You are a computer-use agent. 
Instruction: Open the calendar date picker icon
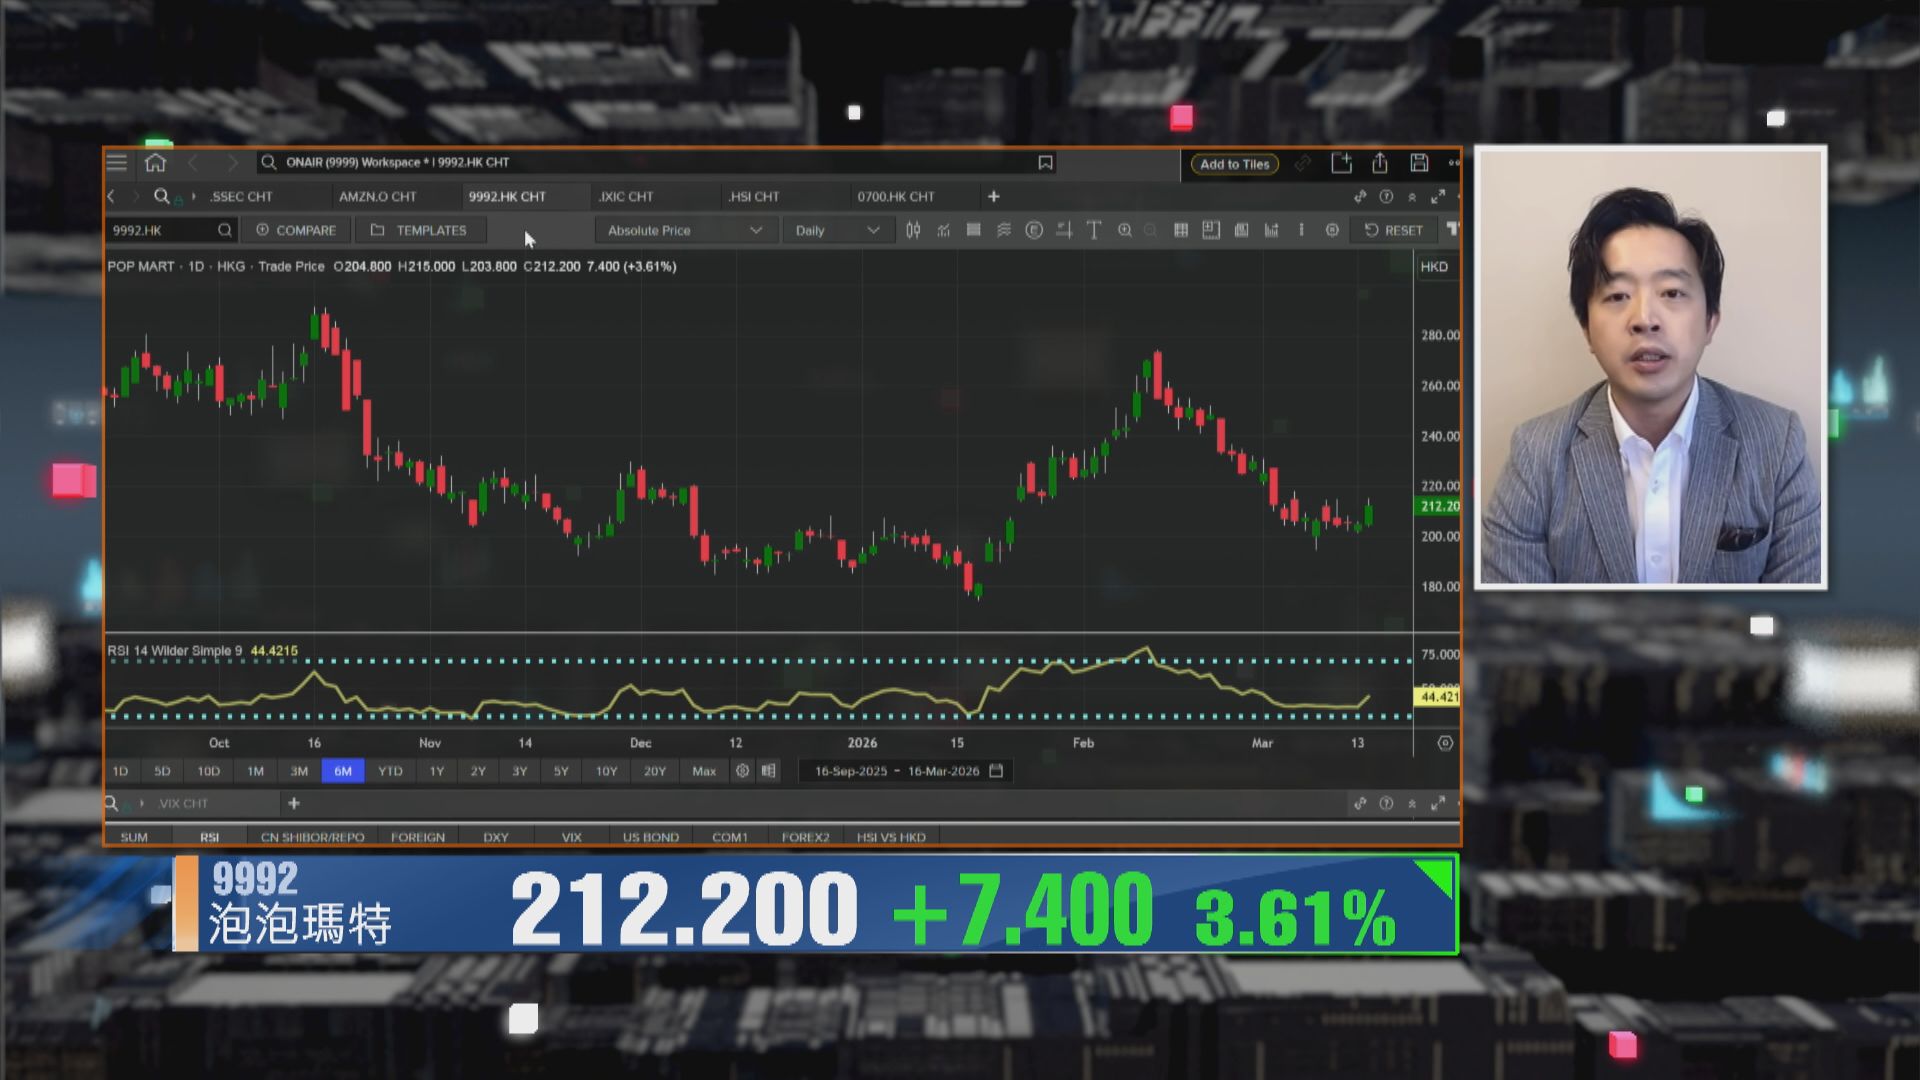996,771
